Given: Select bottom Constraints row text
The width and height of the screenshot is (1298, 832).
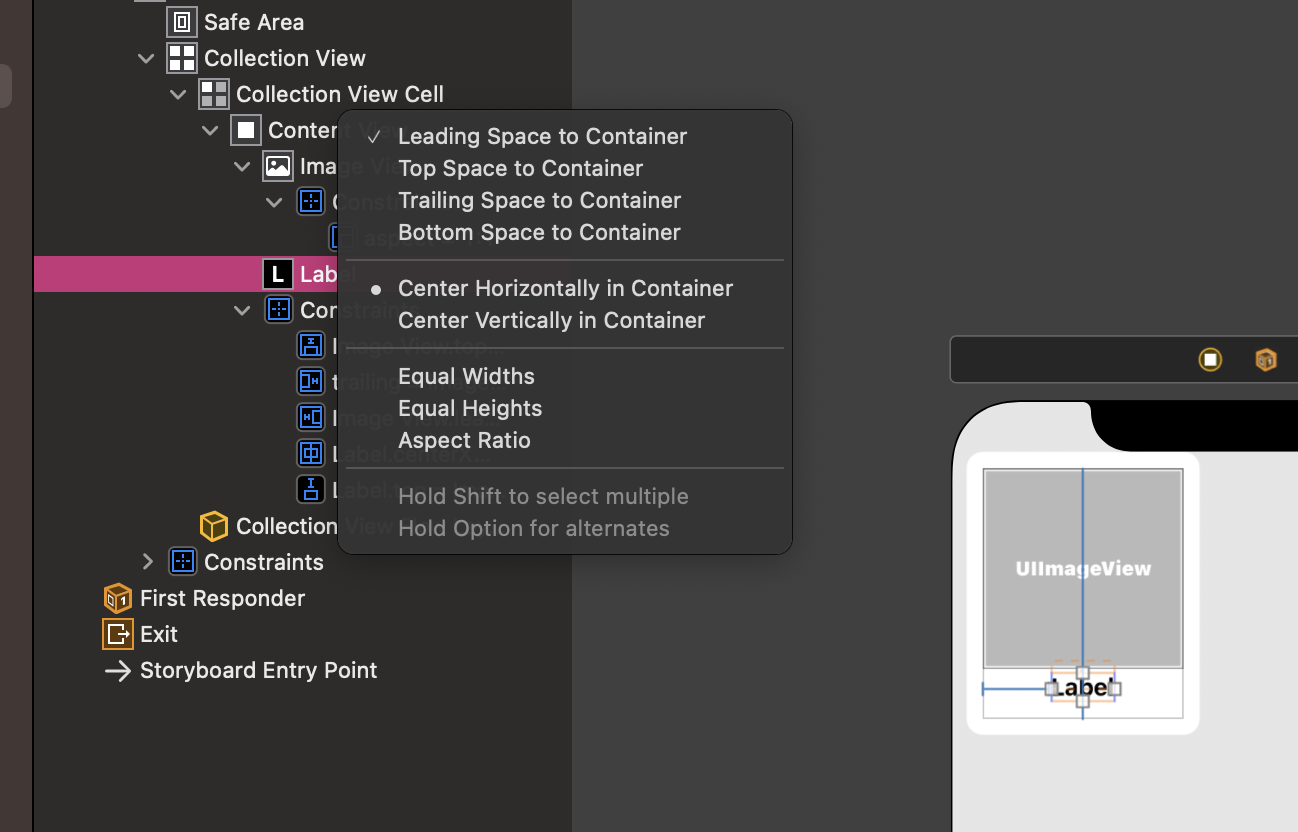Looking at the screenshot, I should click(264, 562).
